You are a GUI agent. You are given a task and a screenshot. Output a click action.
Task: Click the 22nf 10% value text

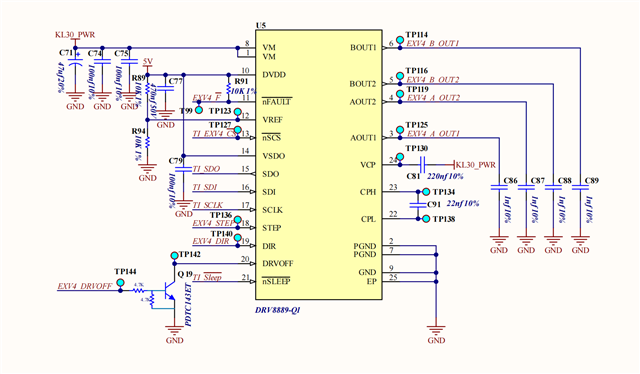(462, 203)
